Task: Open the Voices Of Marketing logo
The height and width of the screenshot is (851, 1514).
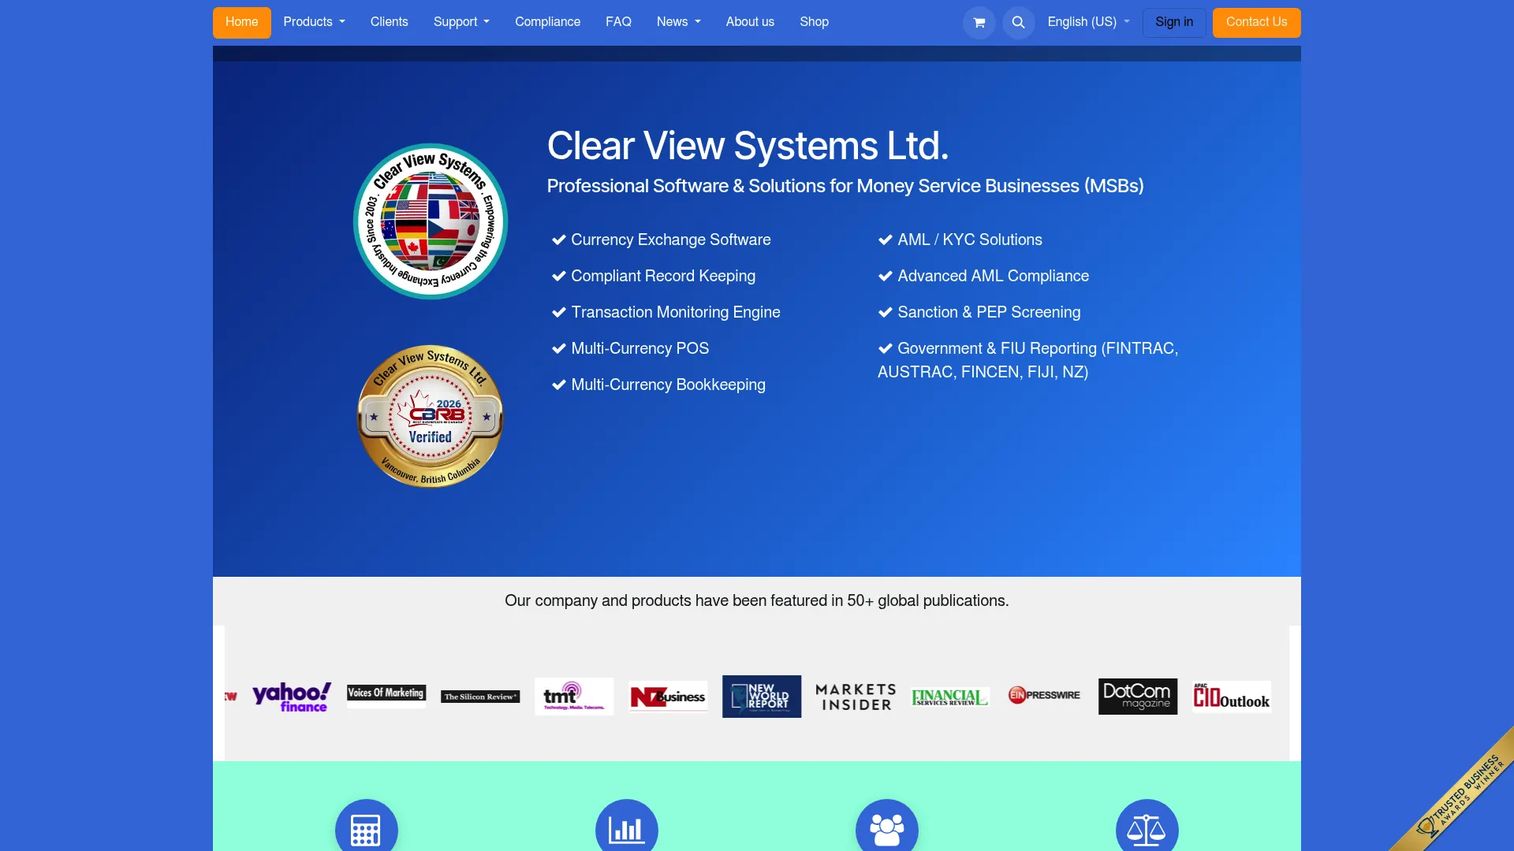Action: click(x=386, y=696)
